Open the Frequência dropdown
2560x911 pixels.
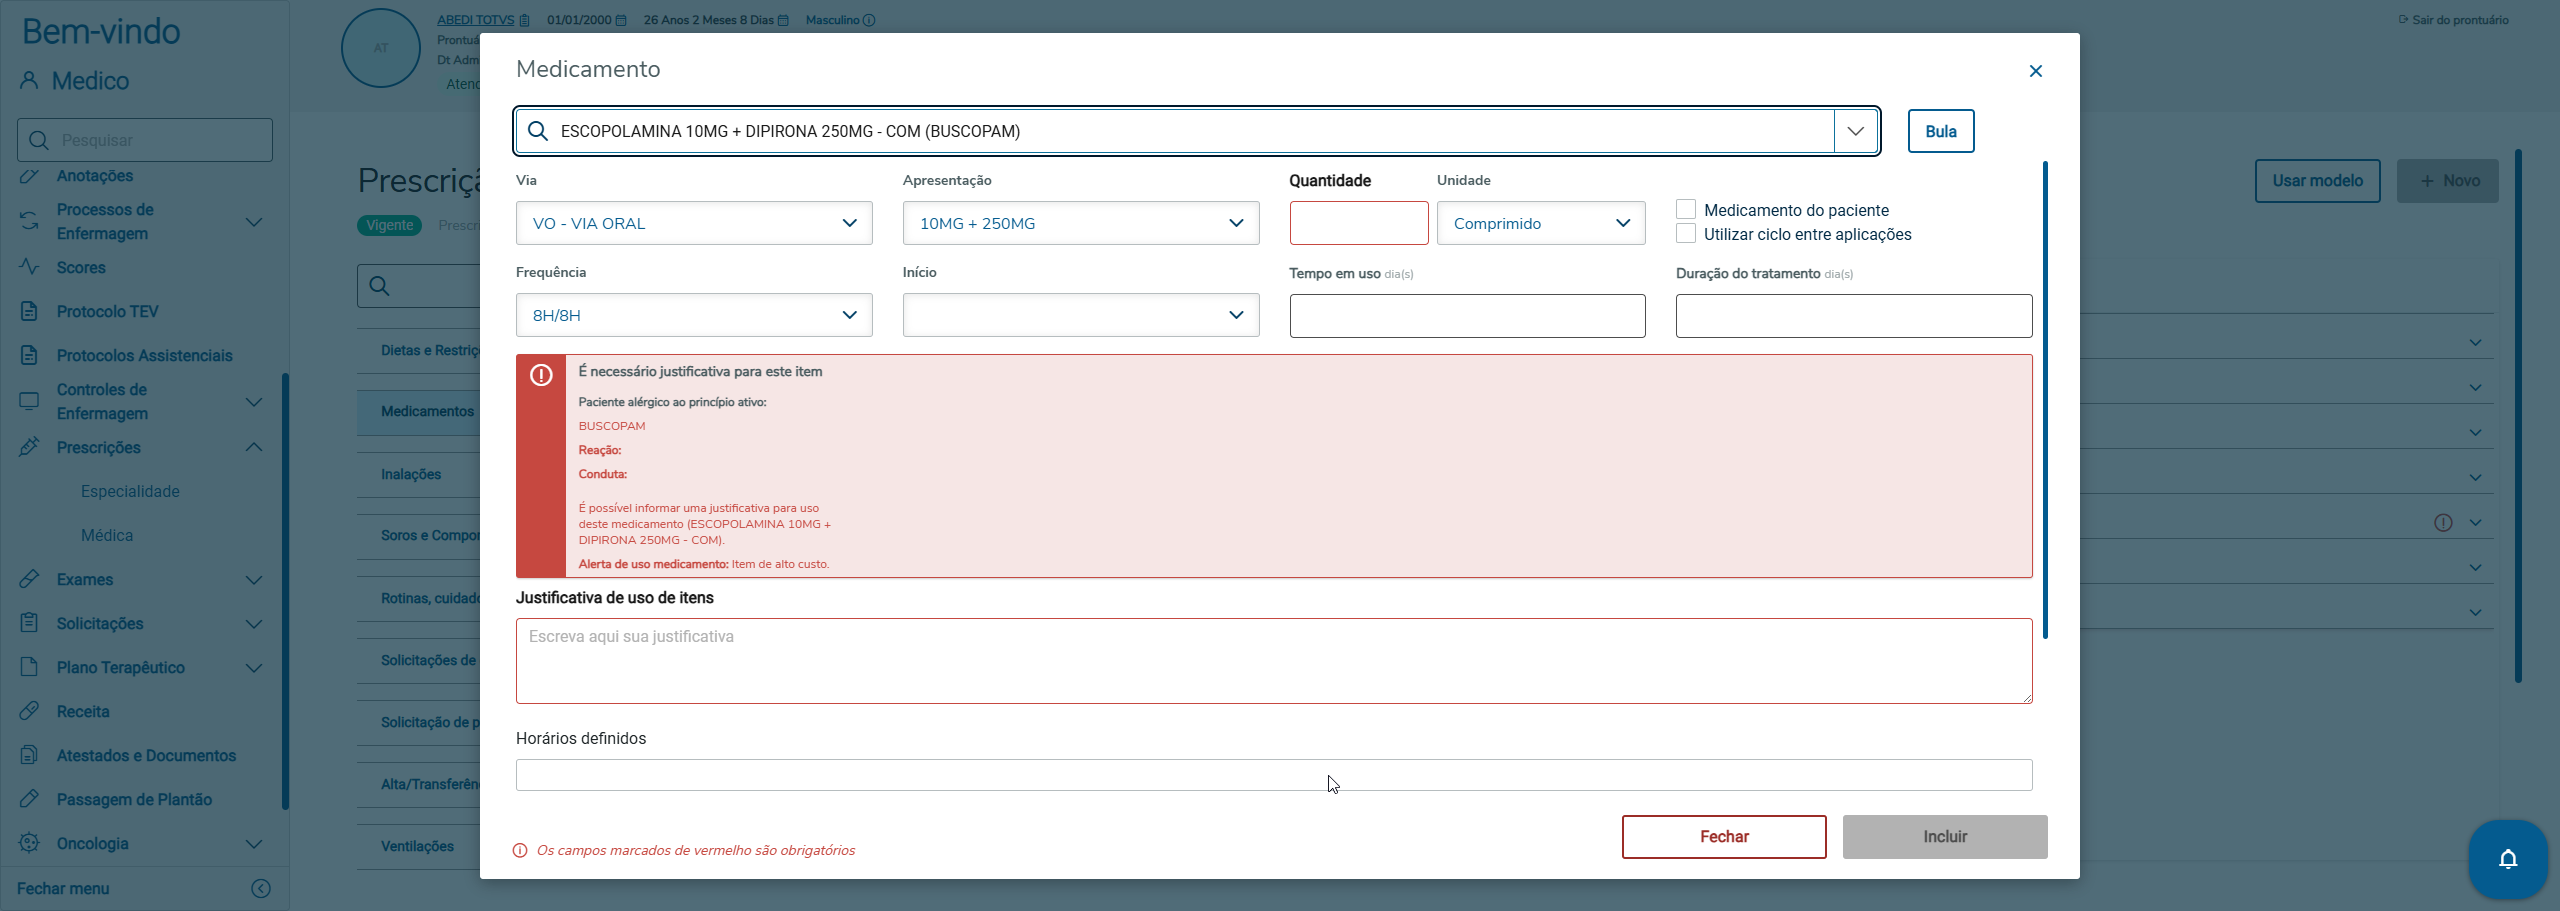pos(693,315)
